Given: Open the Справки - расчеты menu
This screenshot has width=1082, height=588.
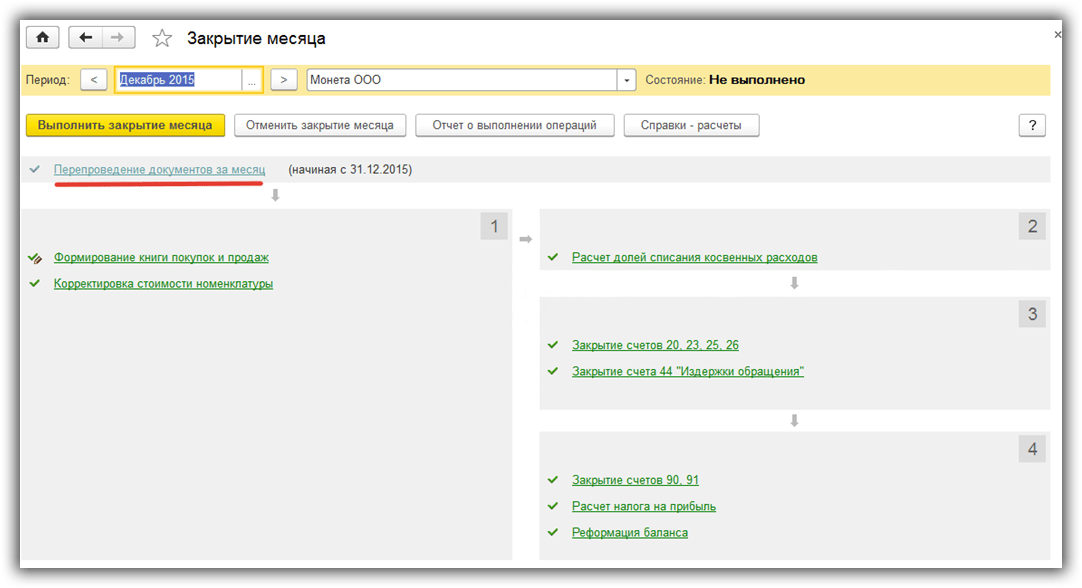Looking at the screenshot, I should (691, 125).
